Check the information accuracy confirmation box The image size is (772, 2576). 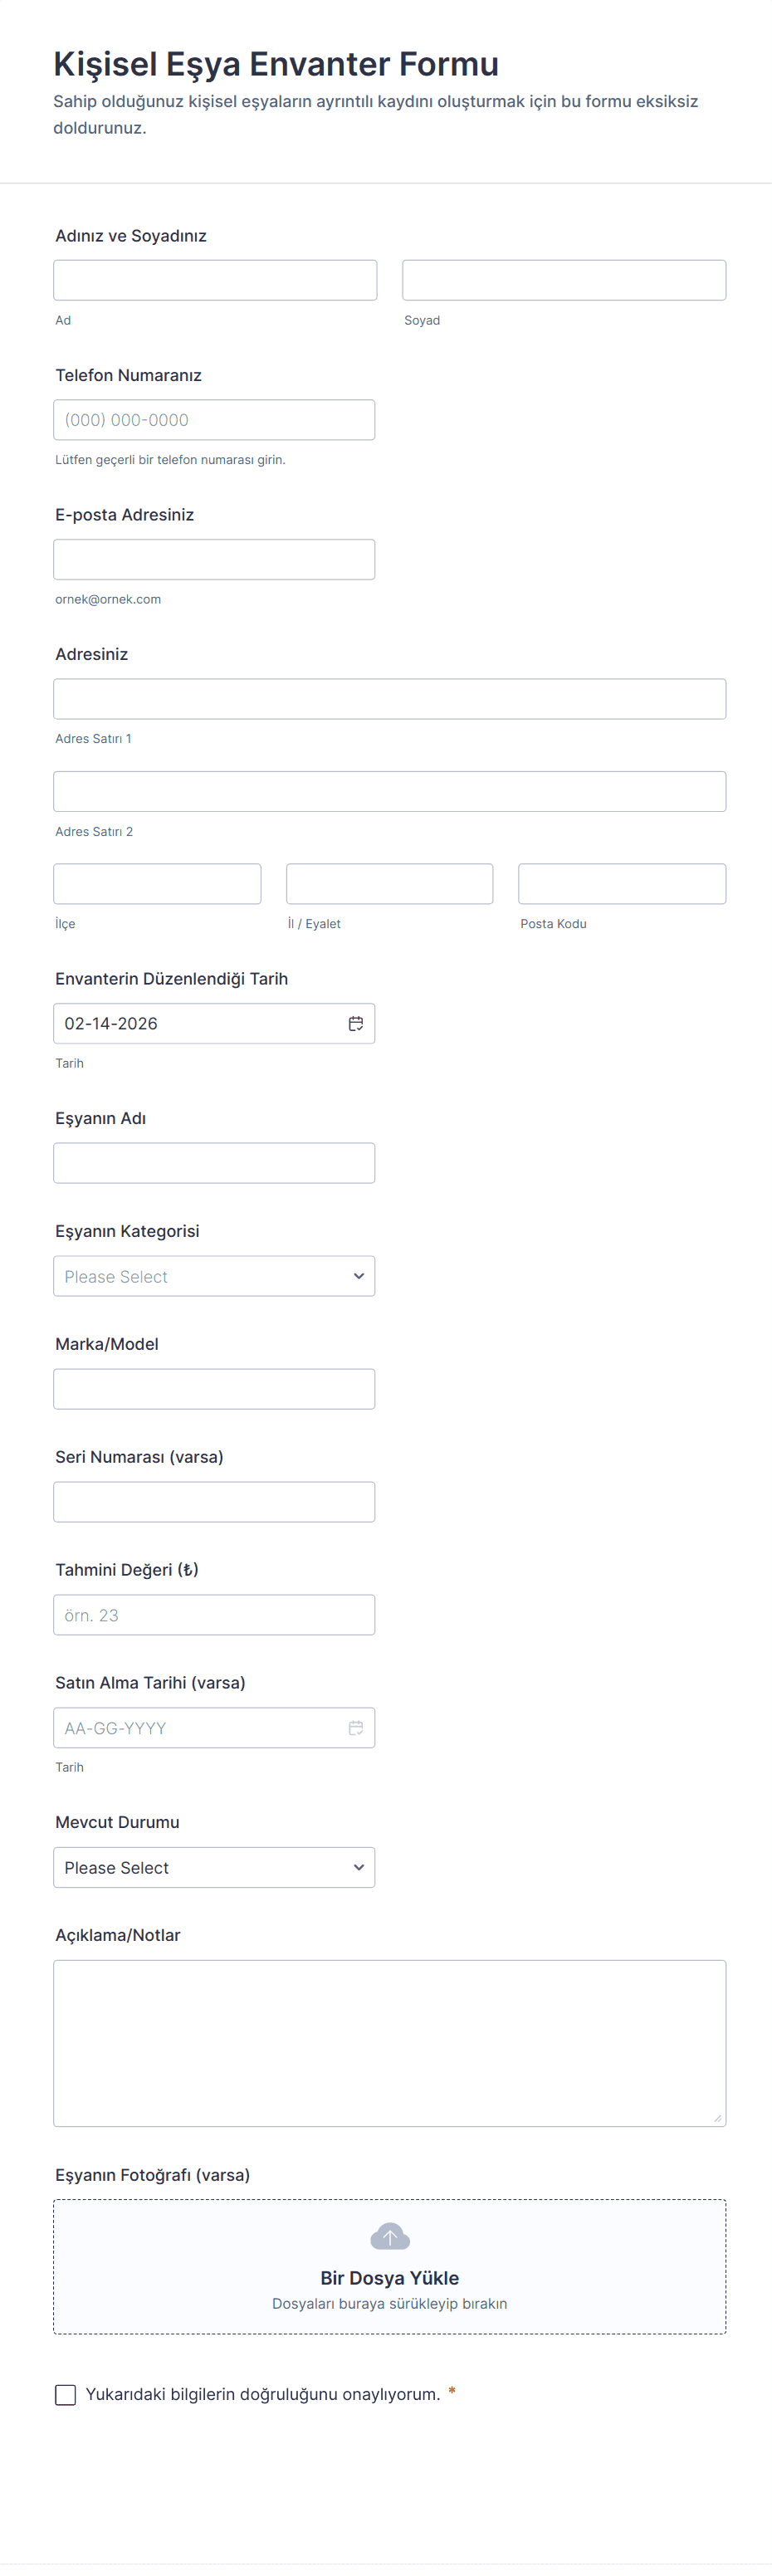click(66, 2394)
